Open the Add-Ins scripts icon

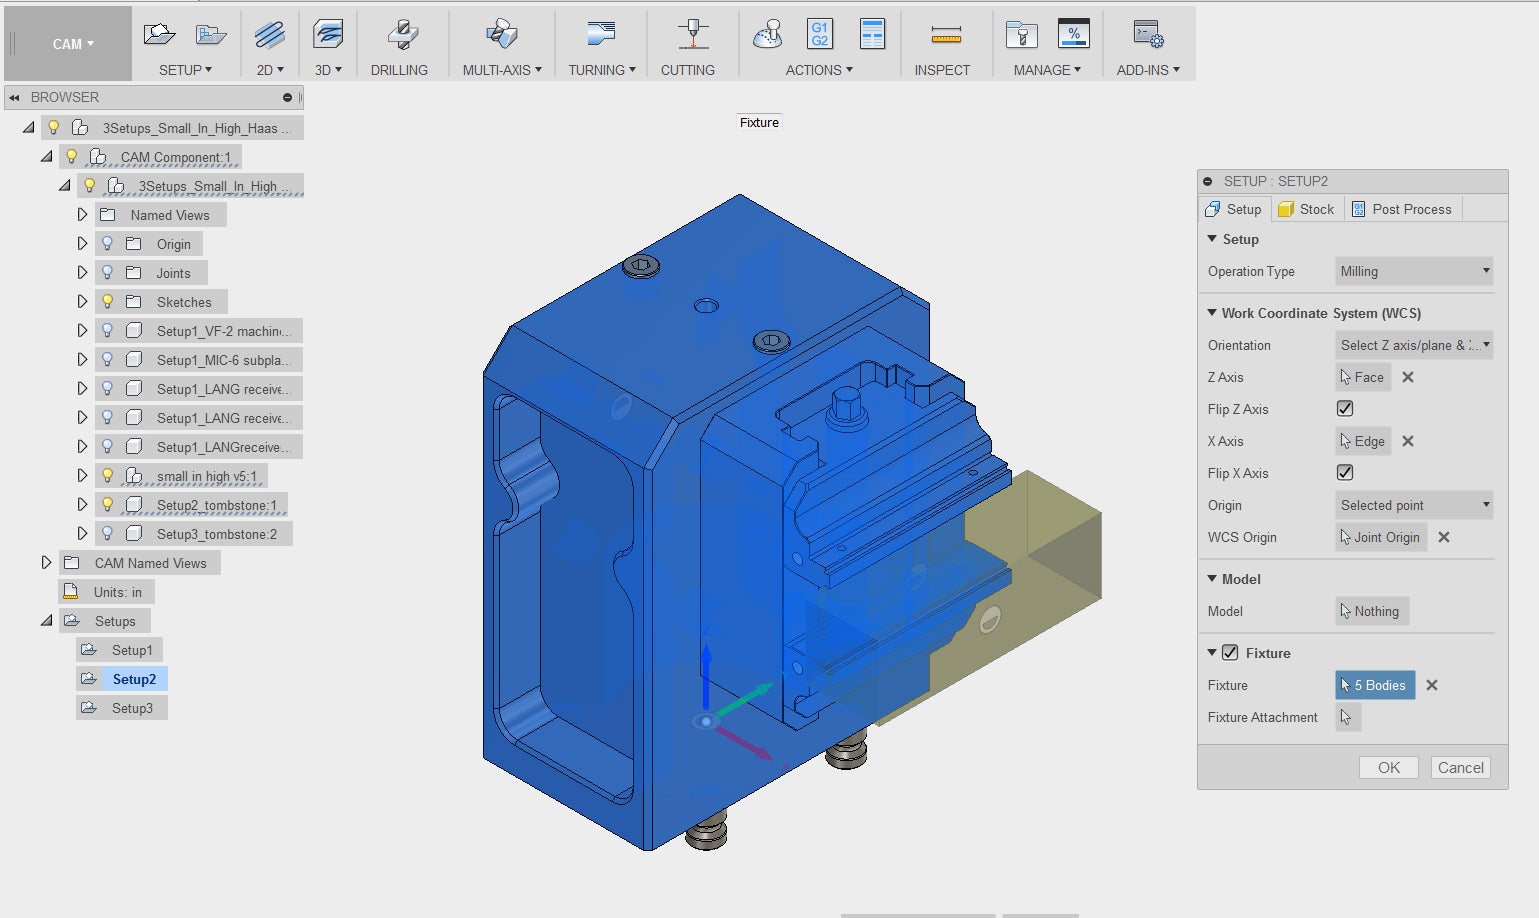tap(1147, 35)
